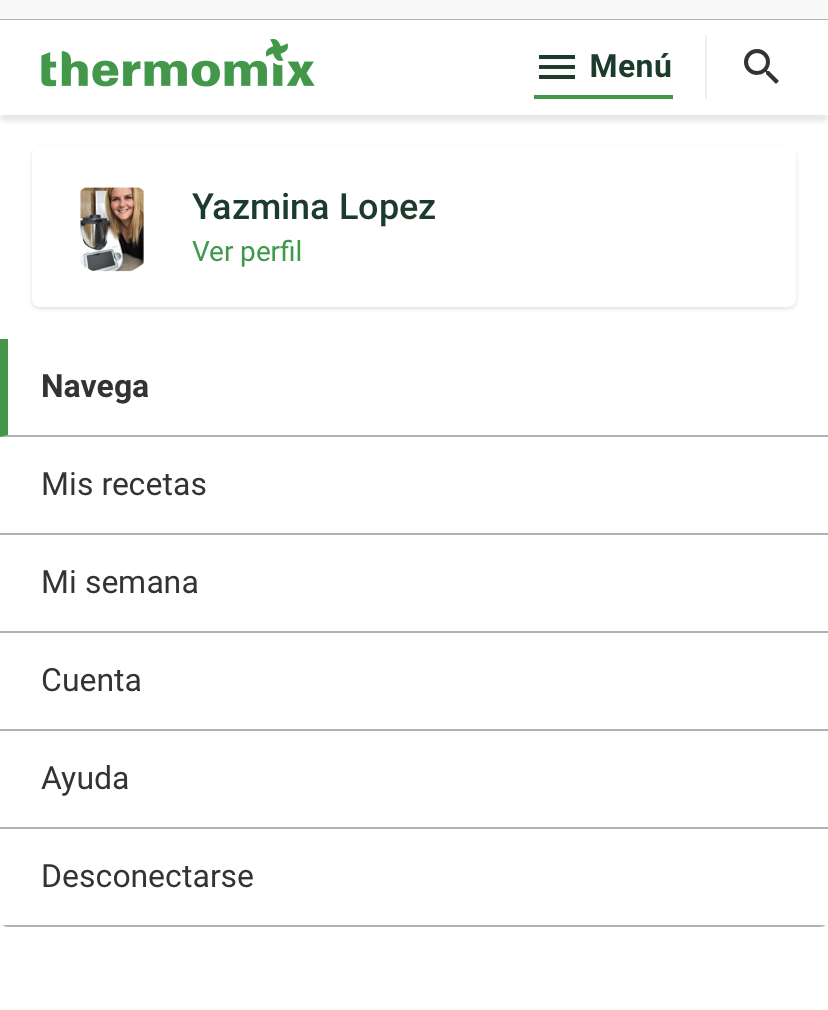Open Mis recetas section
The height and width of the screenshot is (1010, 828).
coord(124,485)
